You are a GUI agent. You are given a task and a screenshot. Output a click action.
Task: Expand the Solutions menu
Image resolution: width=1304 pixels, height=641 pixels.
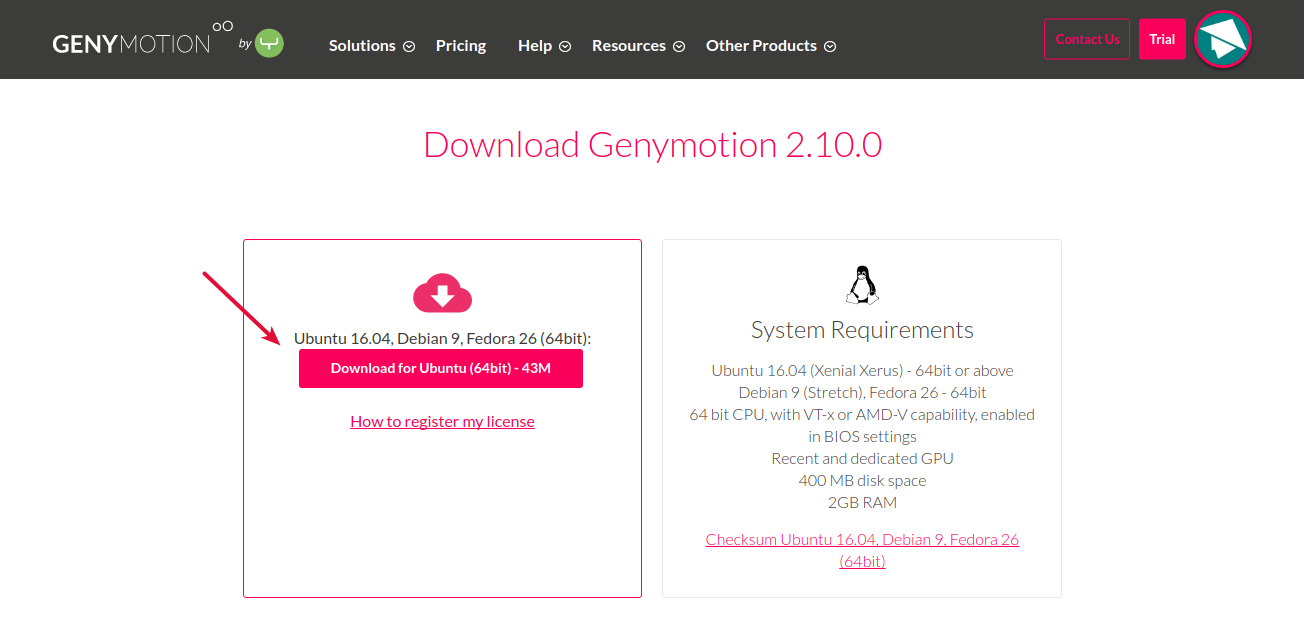pyautogui.click(x=364, y=45)
